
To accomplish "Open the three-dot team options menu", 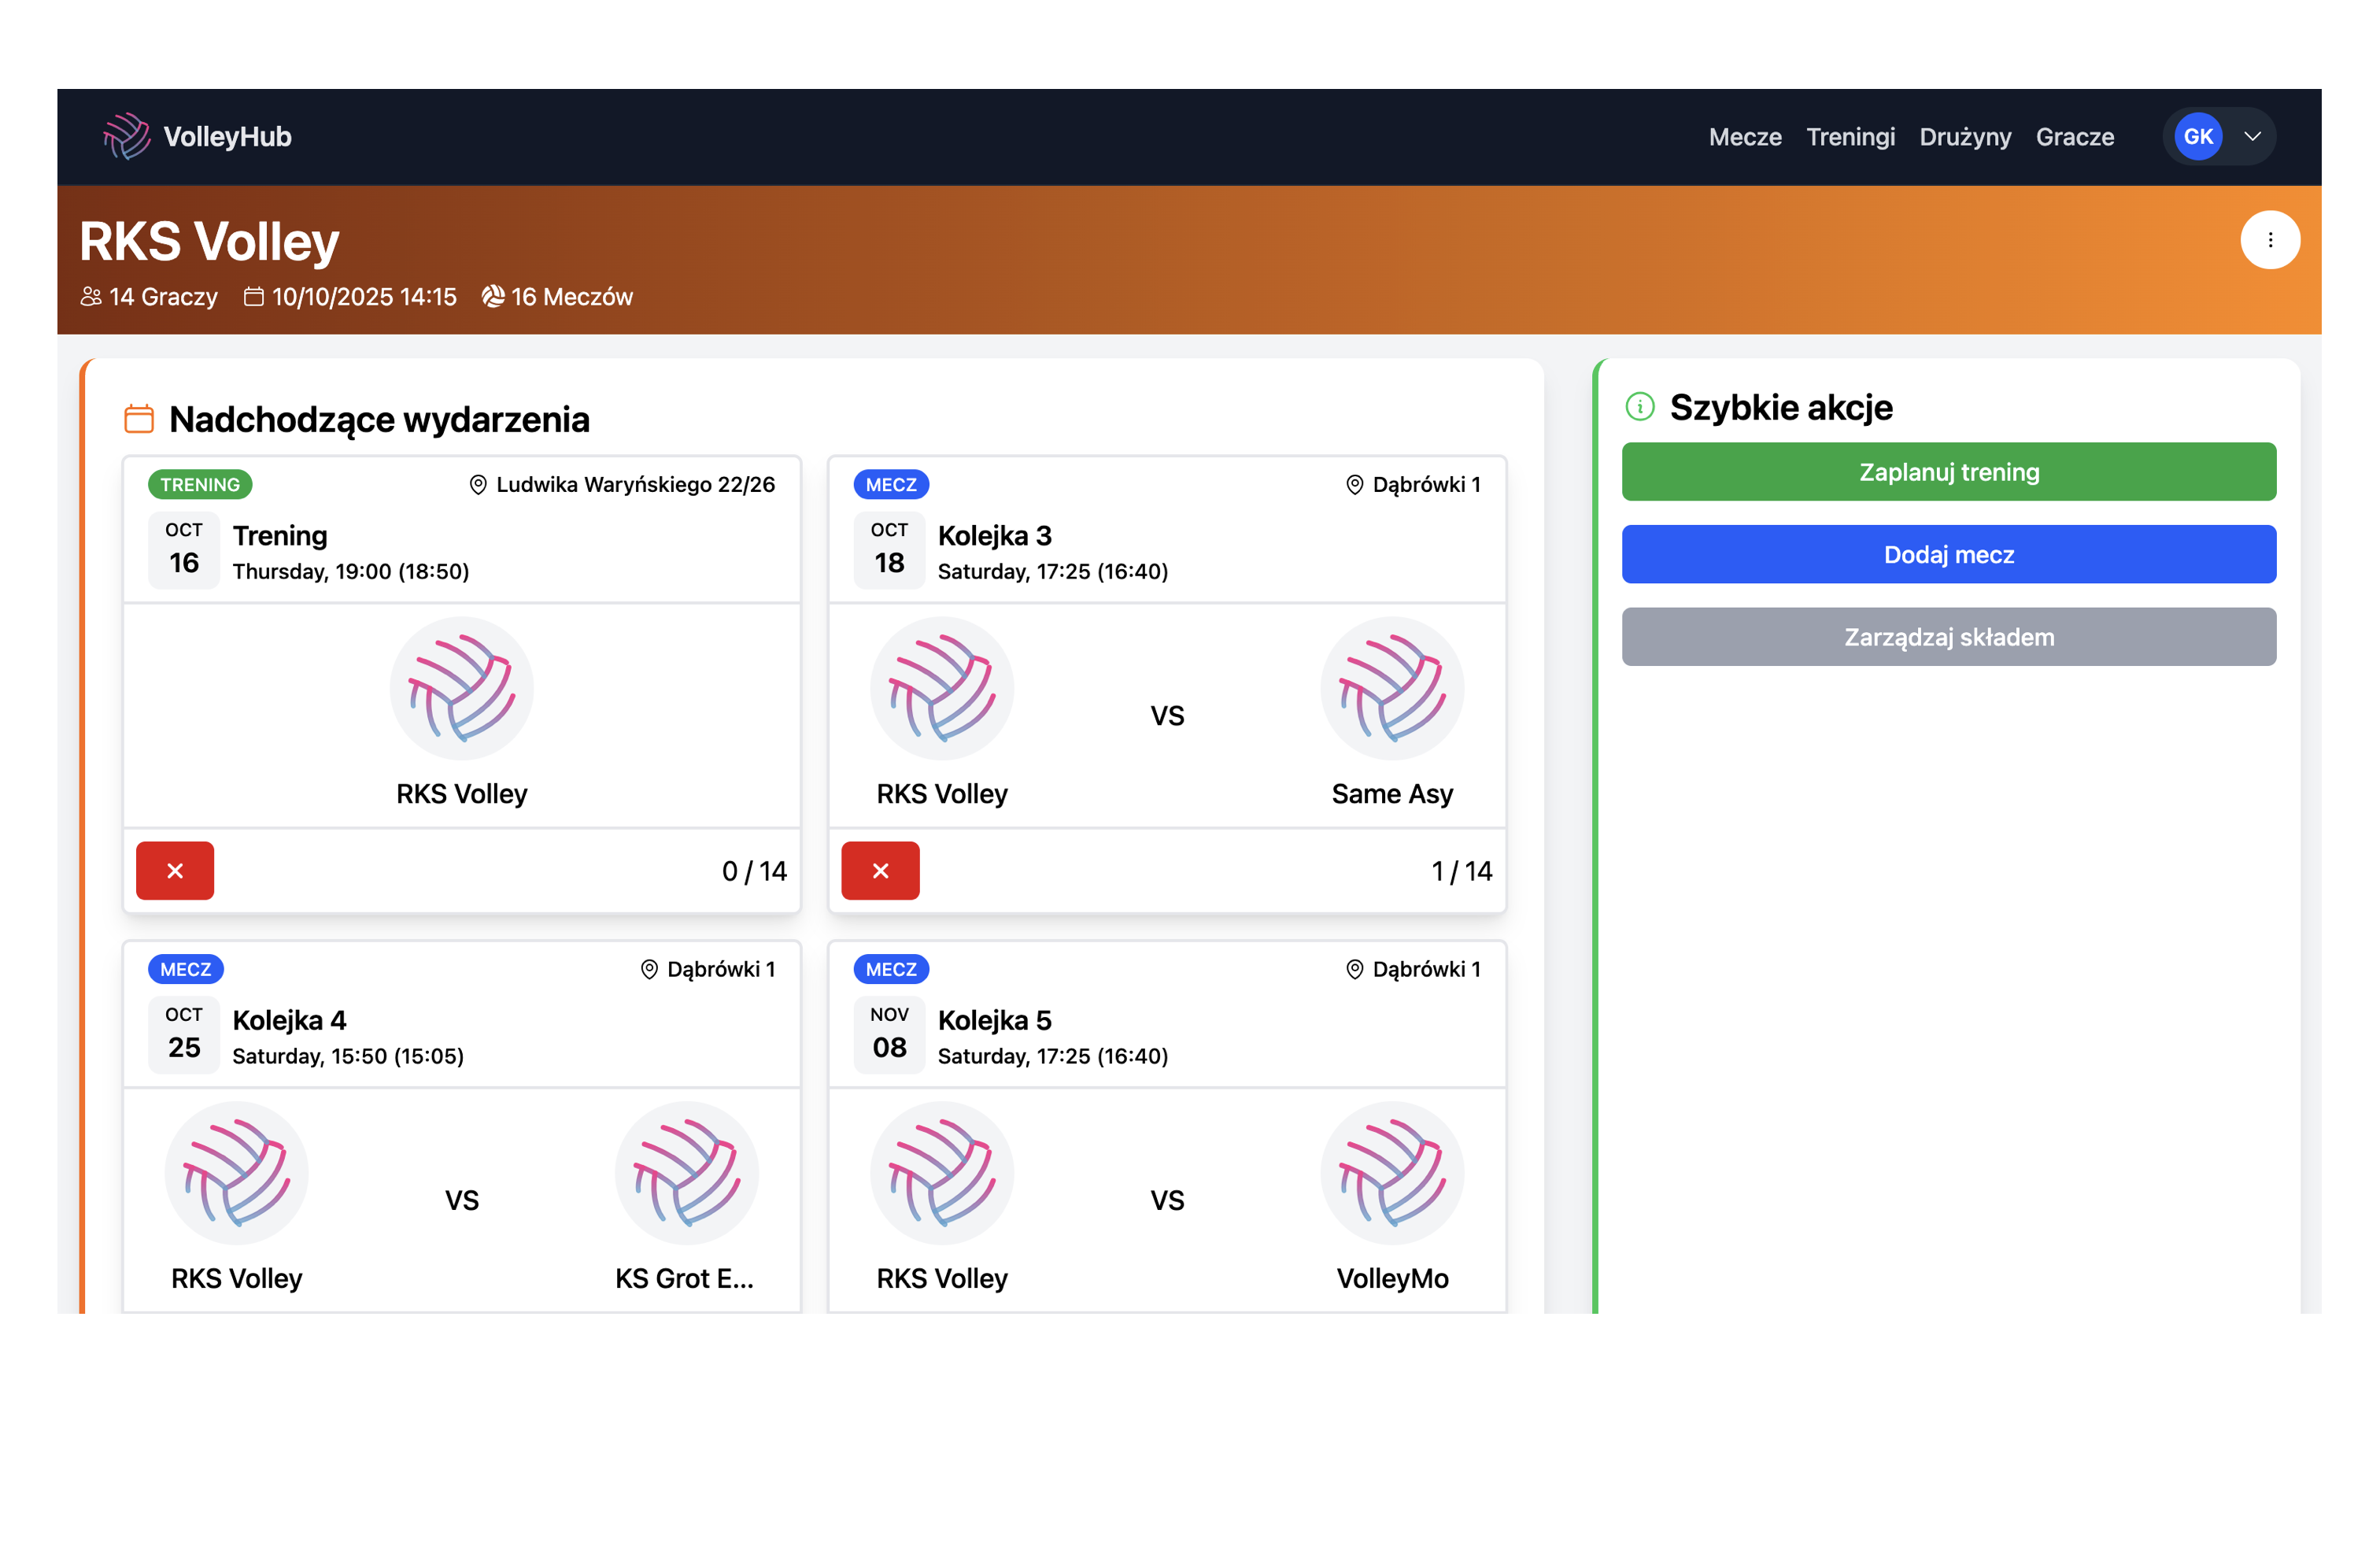I will (x=2269, y=240).
